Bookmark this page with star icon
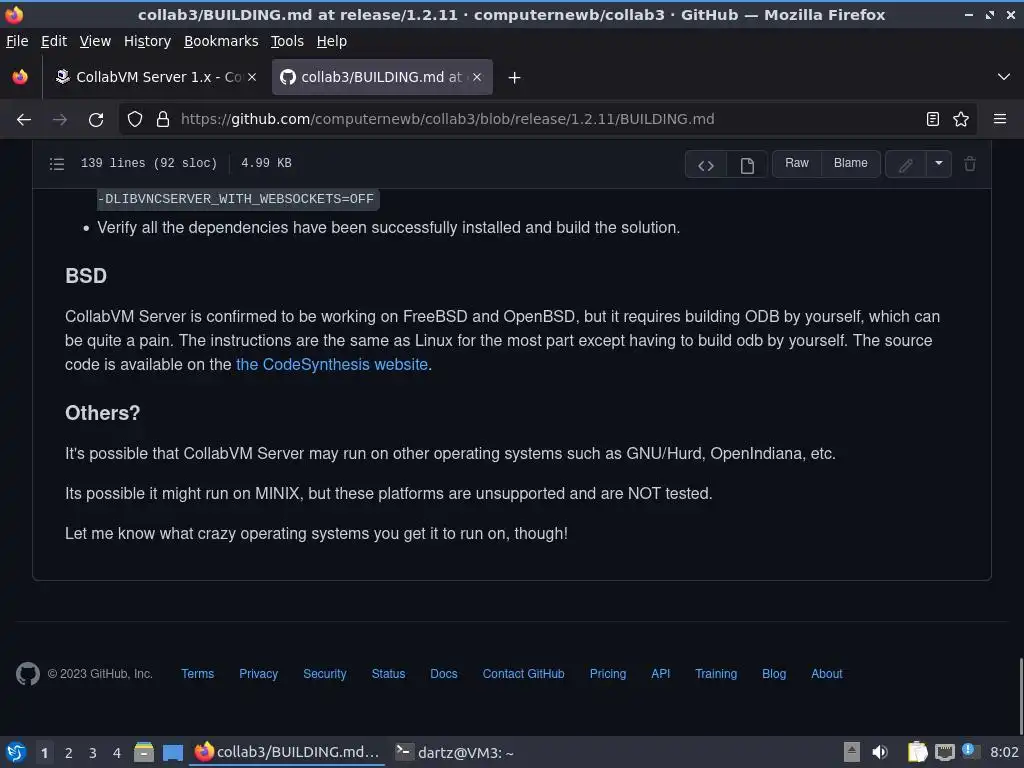This screenshot has width=1024, height=768. tap(961, 119)
